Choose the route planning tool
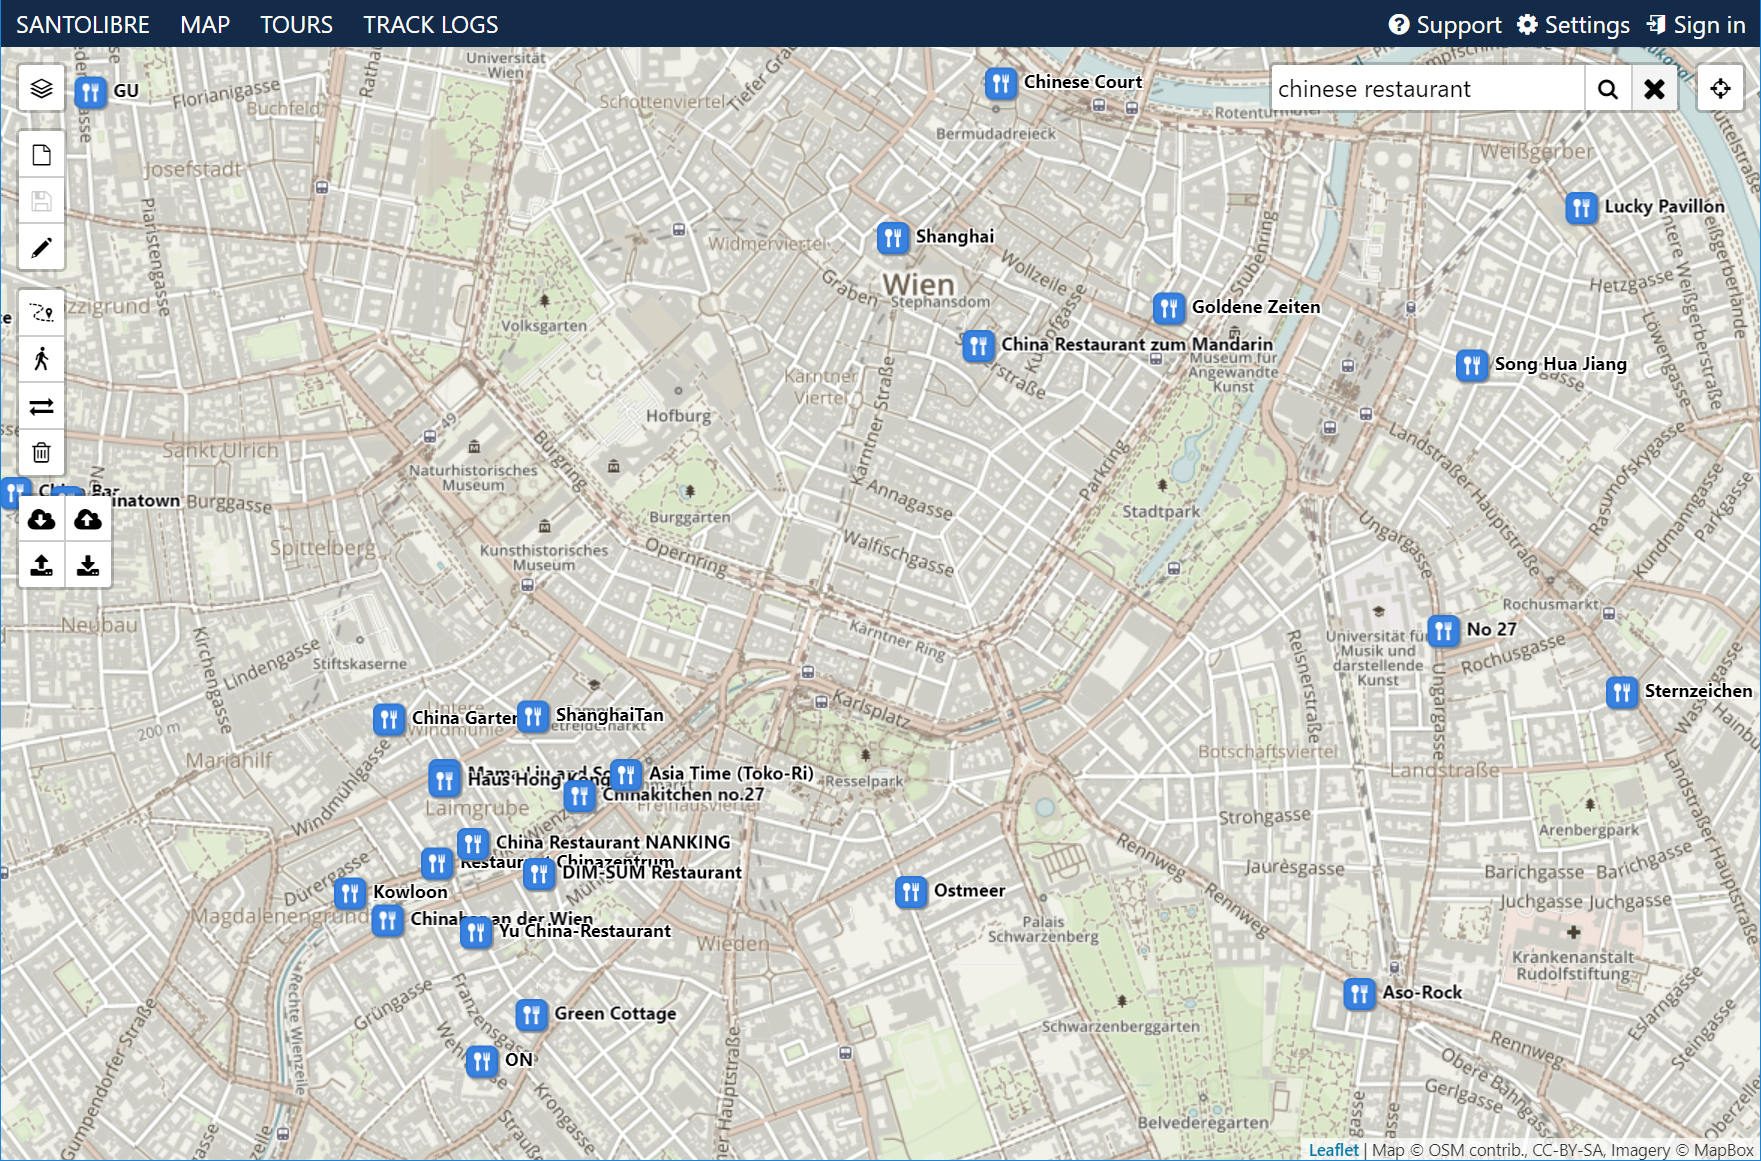Screen dimensions: 1761x1161 tap(41, 313)
